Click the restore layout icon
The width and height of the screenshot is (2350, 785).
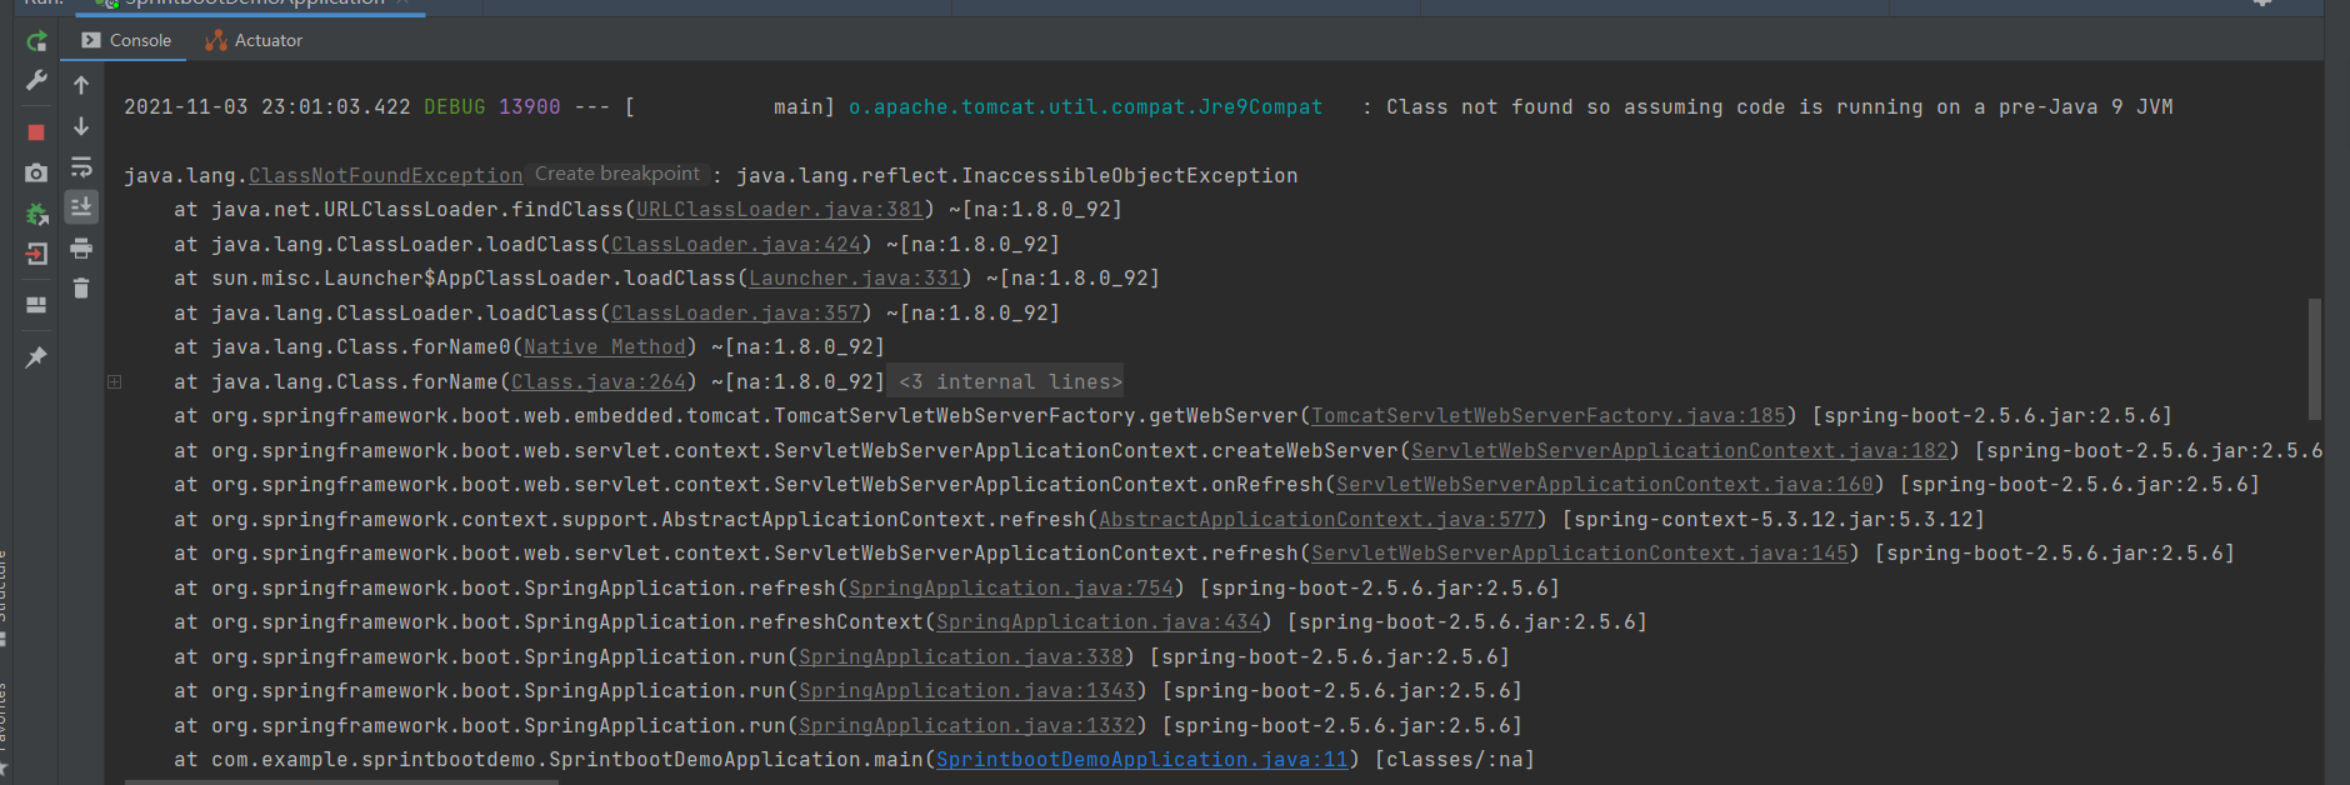[37, 305]
